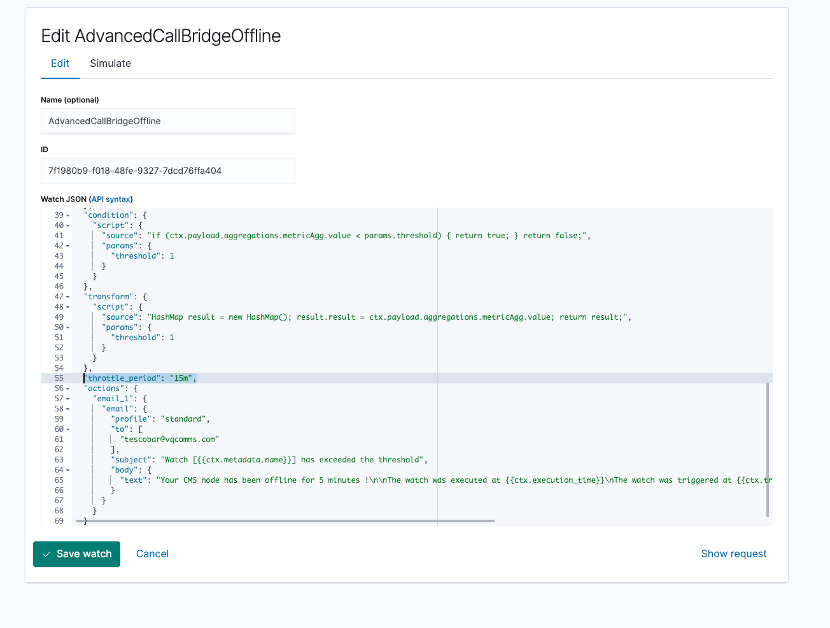
Task: Click the tescobar@vqcomms.com email address
Action: [x=170, y=439]
